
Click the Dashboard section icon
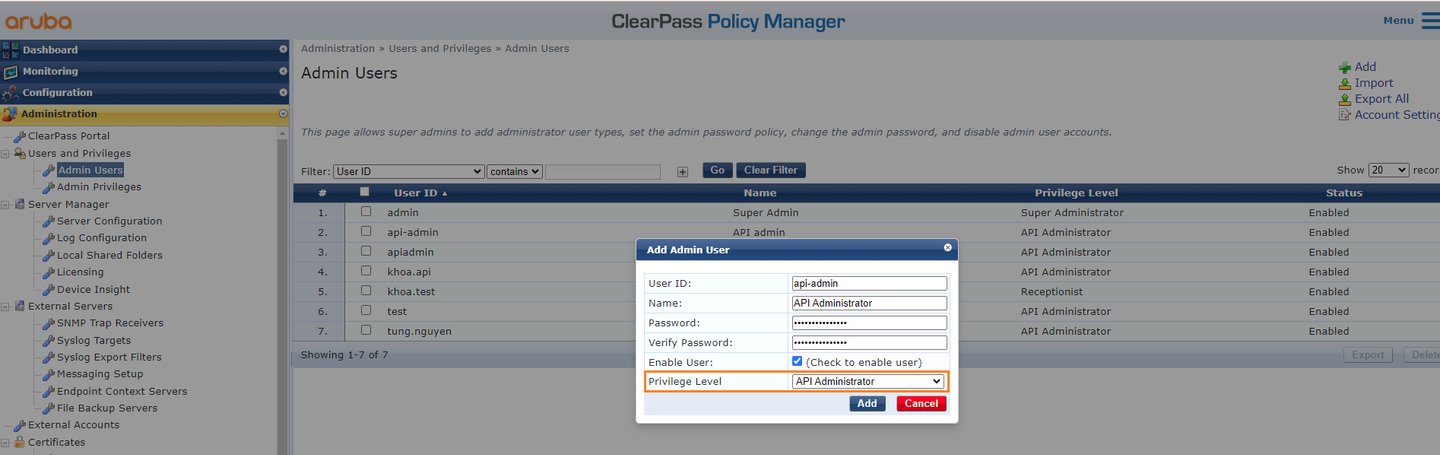point(10,50)
